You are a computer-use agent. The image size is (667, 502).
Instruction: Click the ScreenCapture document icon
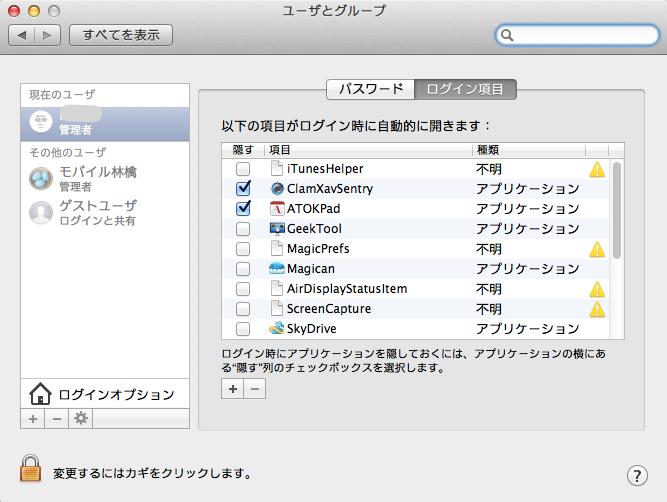pos(277,308)
